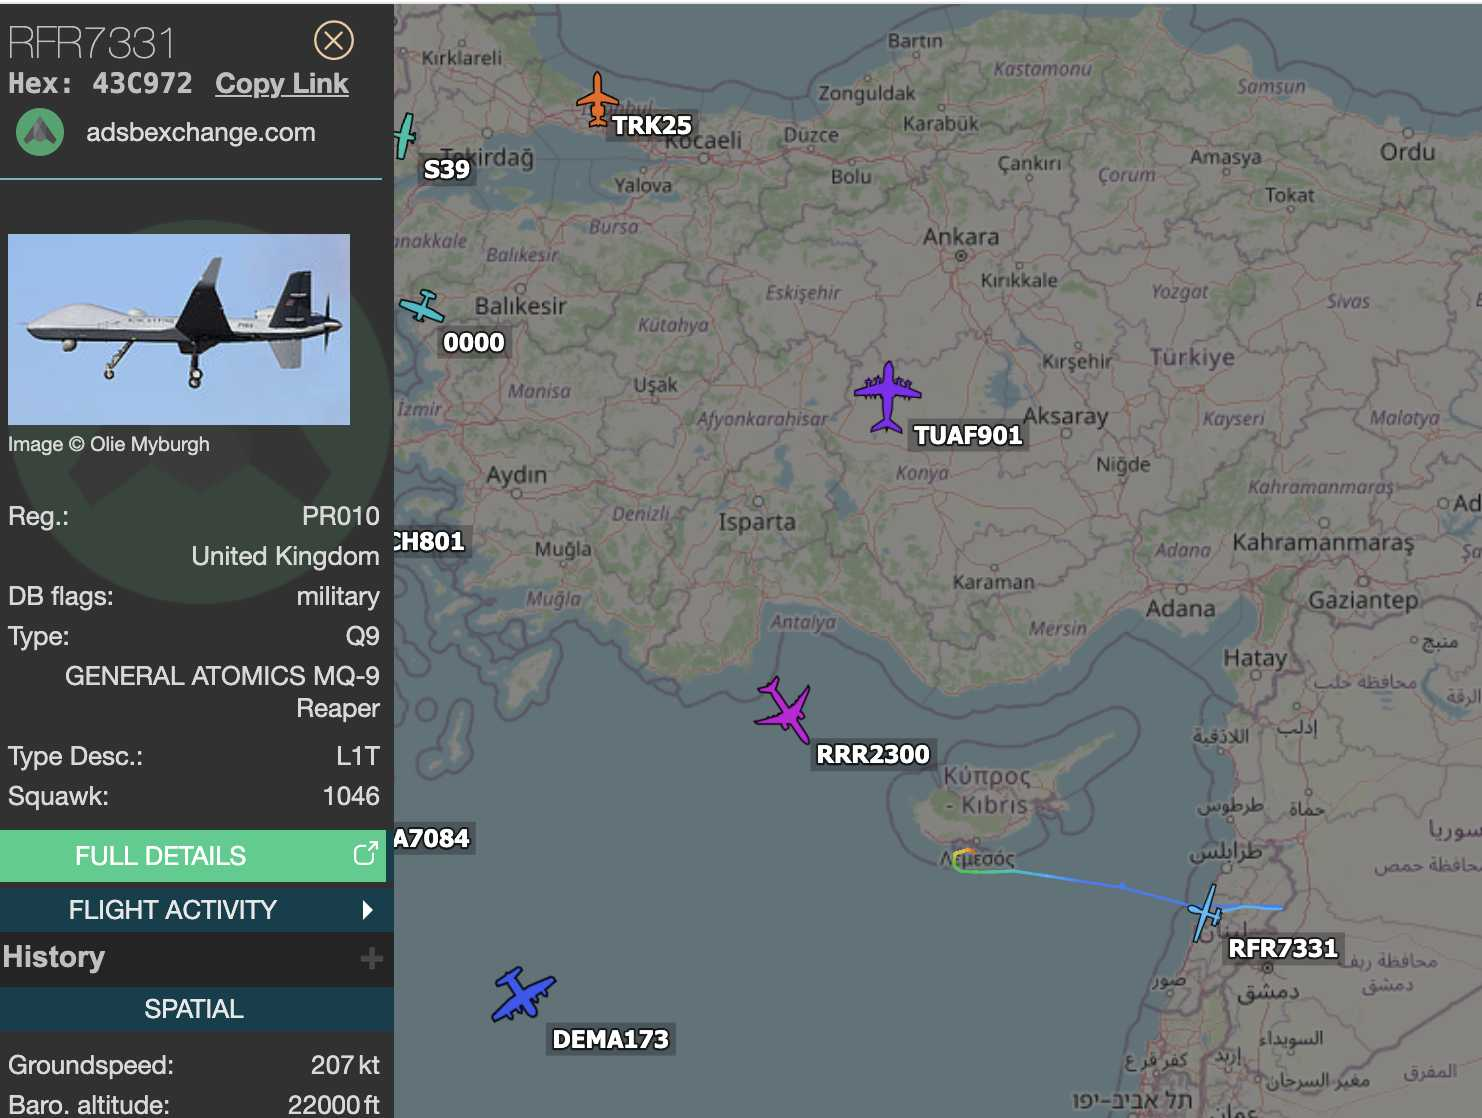Screen dimensions: 1482x1118
Task: Select the teal 0000 aircraft icon
Action: click(422, 306)
